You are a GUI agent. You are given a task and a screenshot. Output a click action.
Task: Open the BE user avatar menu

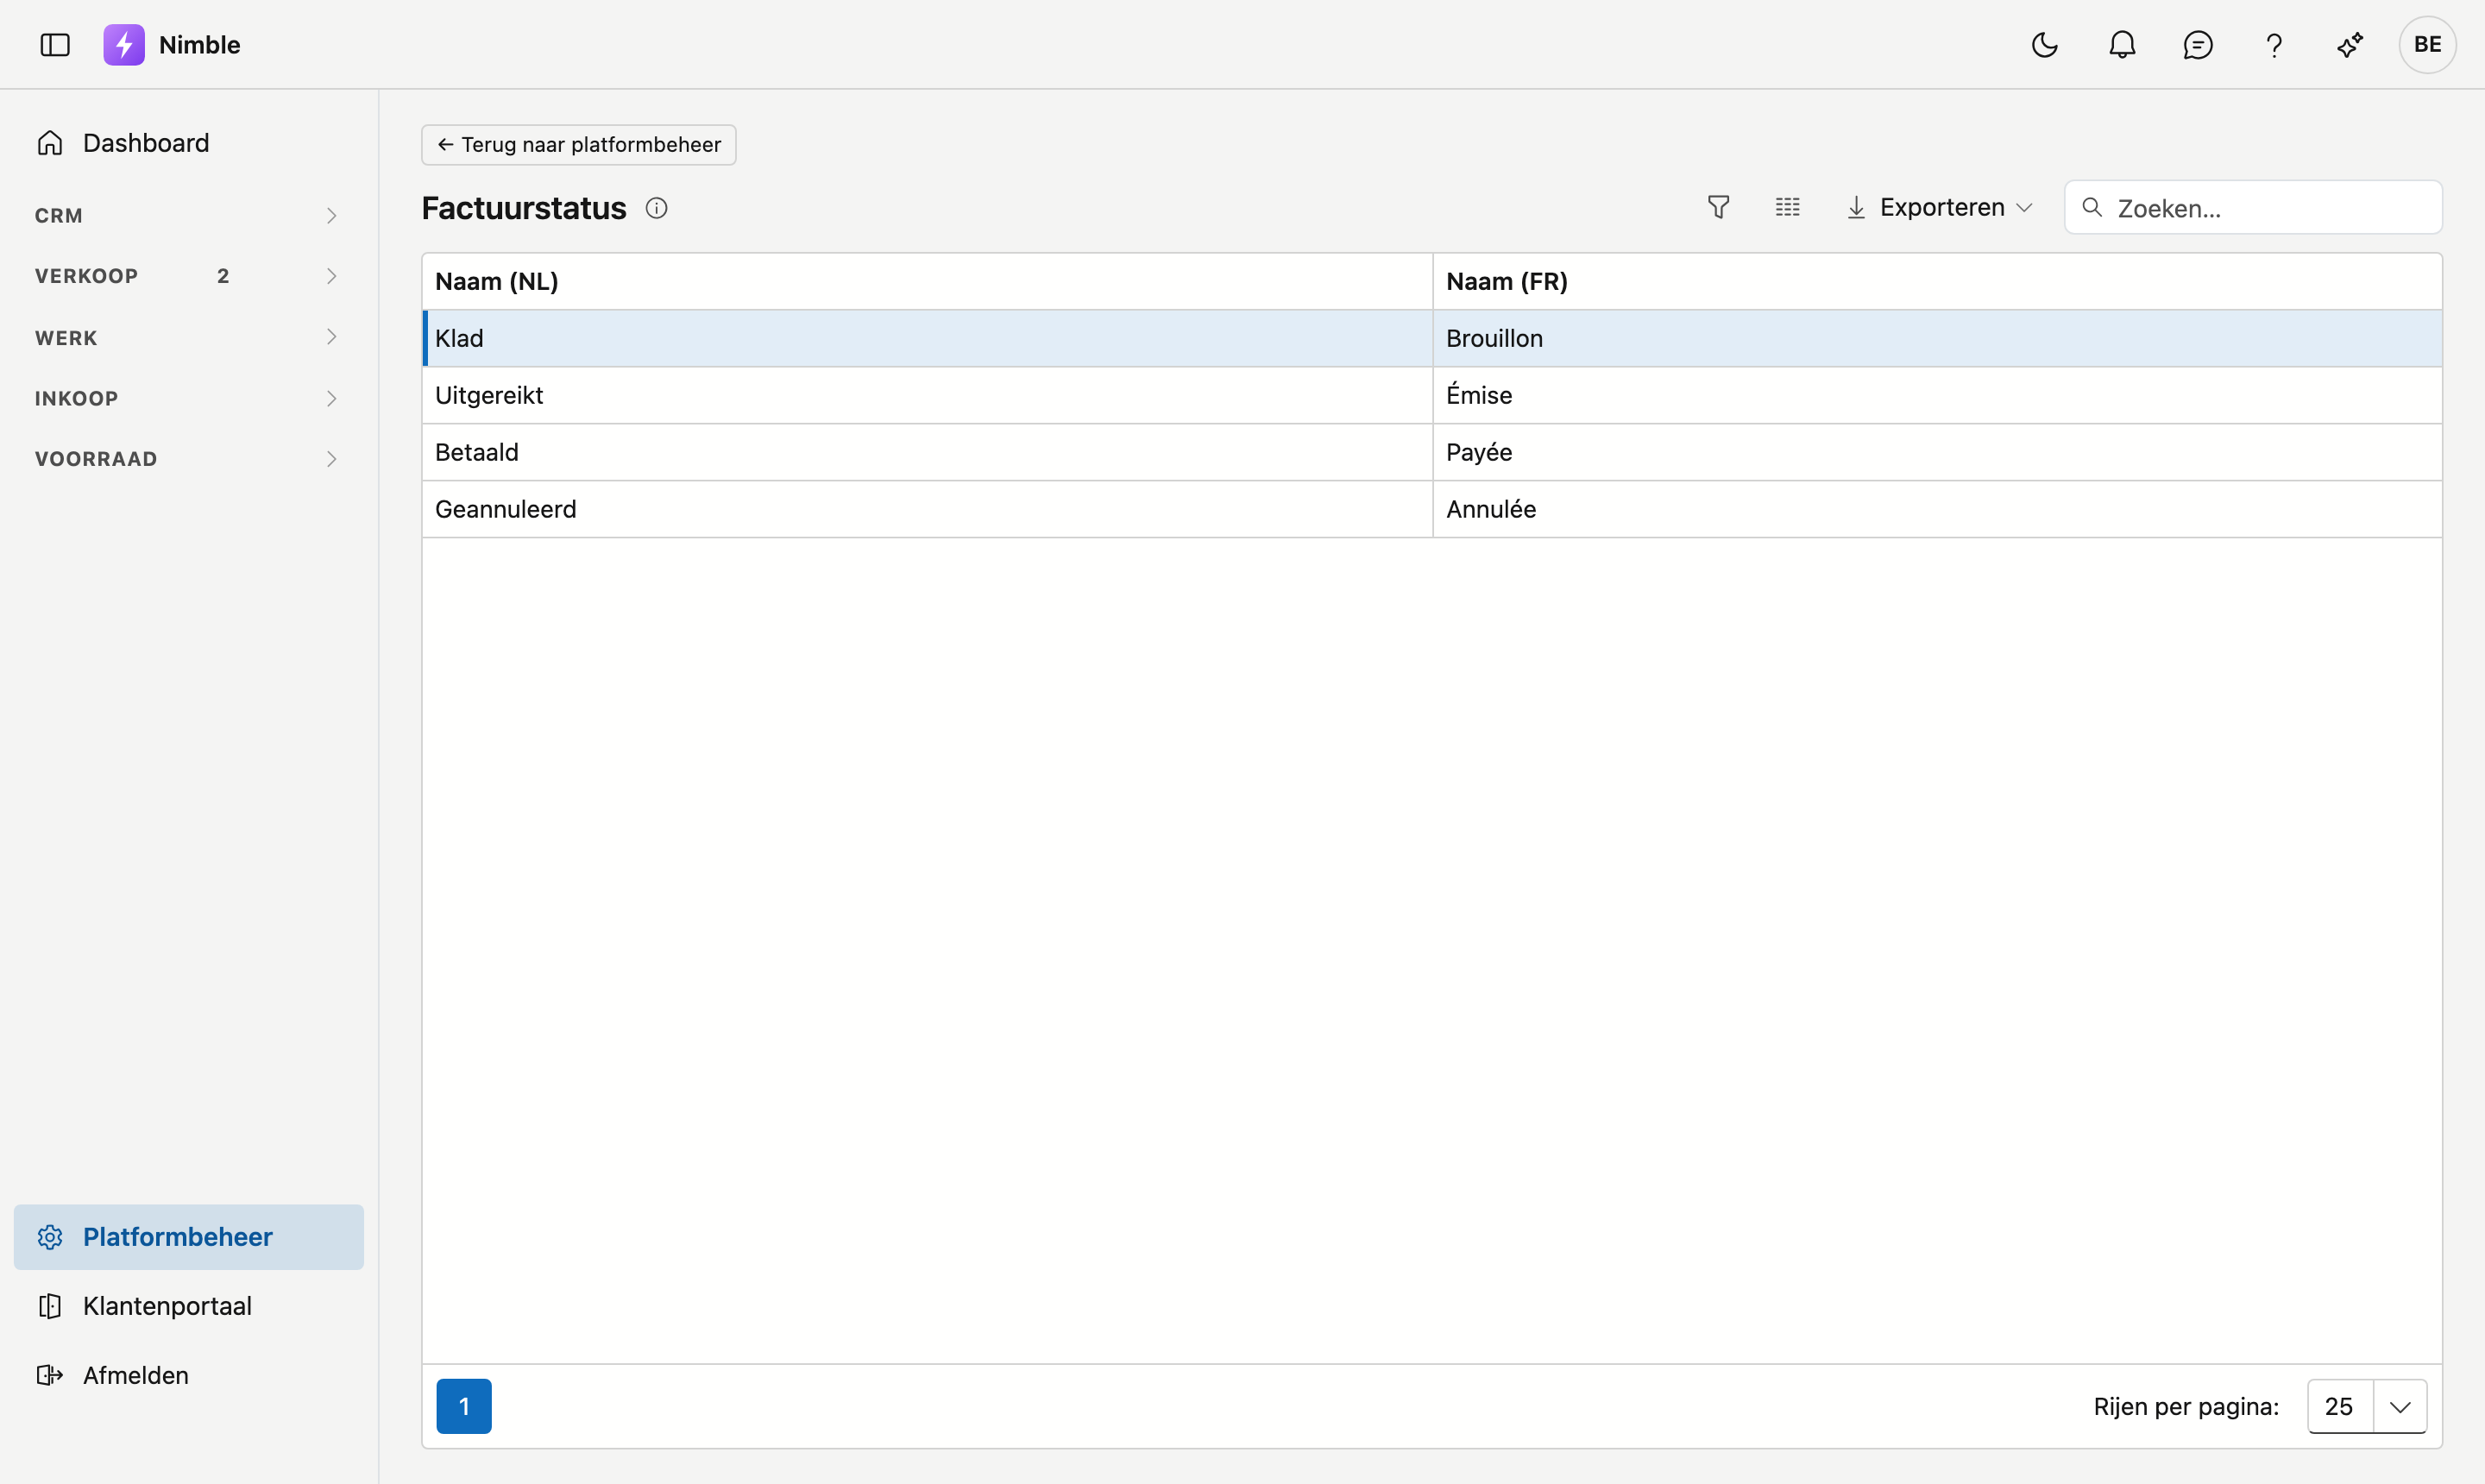(x=2427, y=45)
